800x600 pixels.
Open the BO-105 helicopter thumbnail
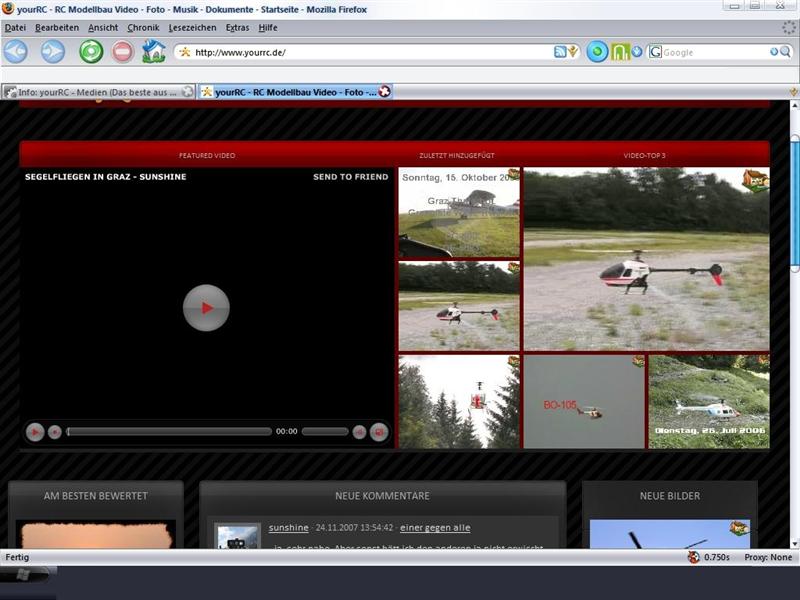pyautogui.click(x=584, y=402)
